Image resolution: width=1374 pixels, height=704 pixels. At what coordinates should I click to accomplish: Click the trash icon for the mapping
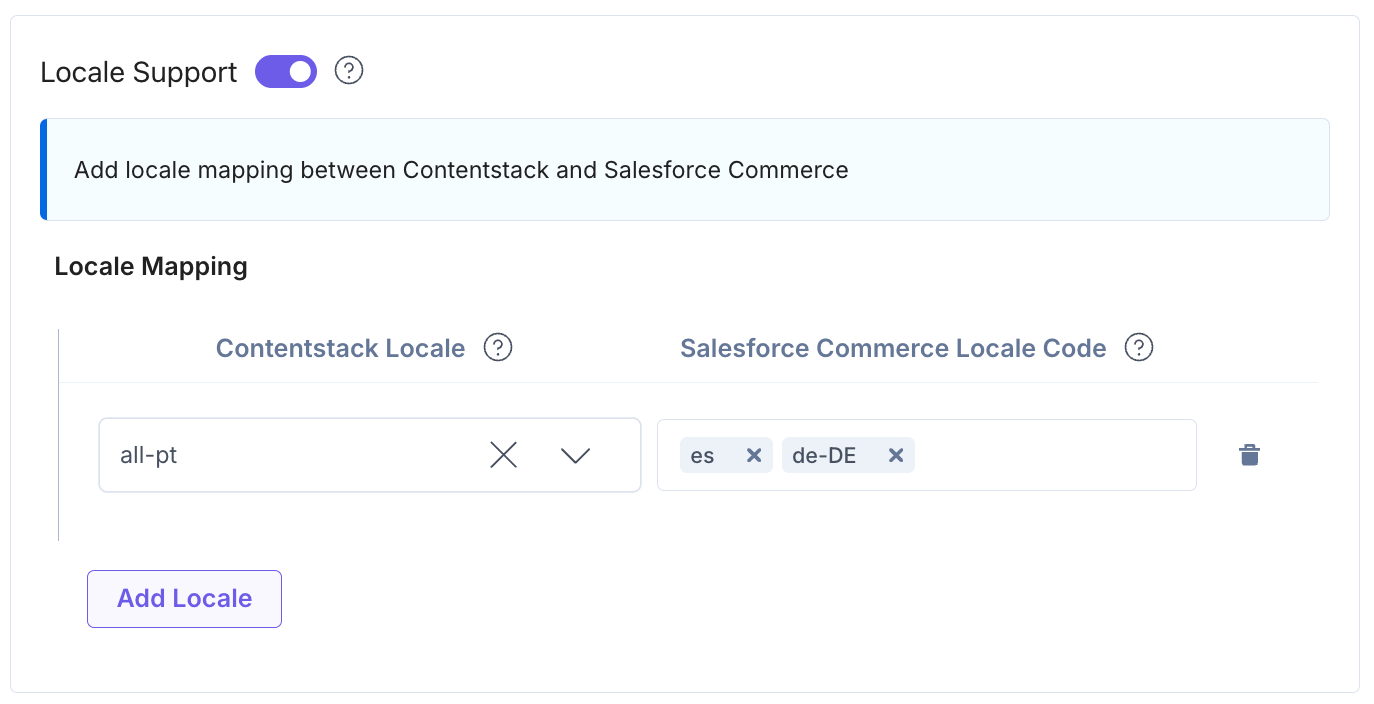[x=1249, y=454]
